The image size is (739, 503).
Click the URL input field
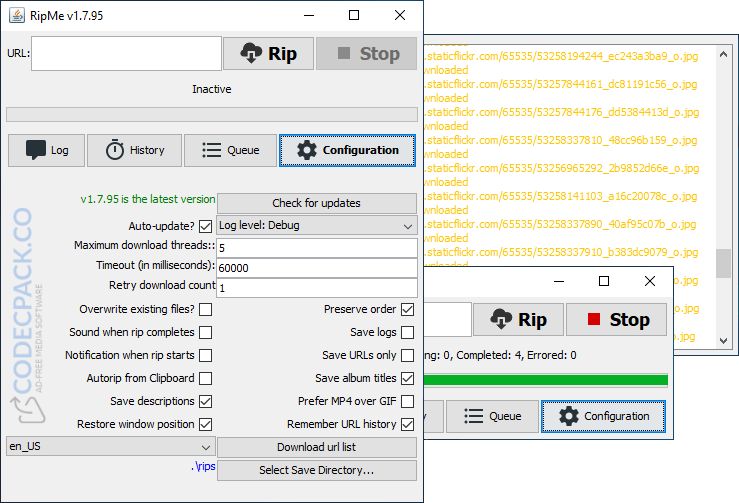point(126,54)
